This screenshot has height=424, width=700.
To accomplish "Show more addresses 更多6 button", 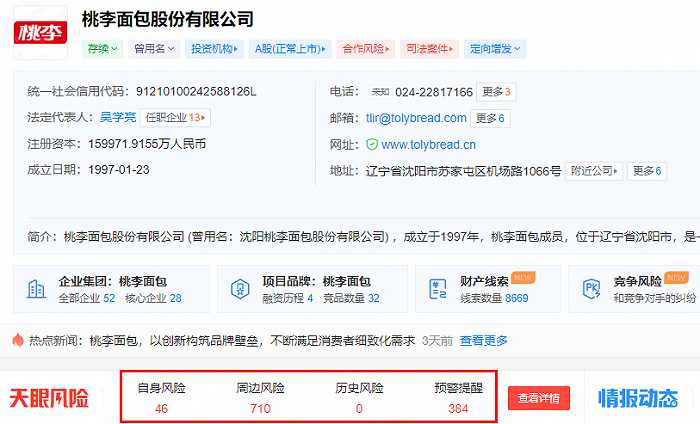I will pyautogui.click(x=647, y=171).
